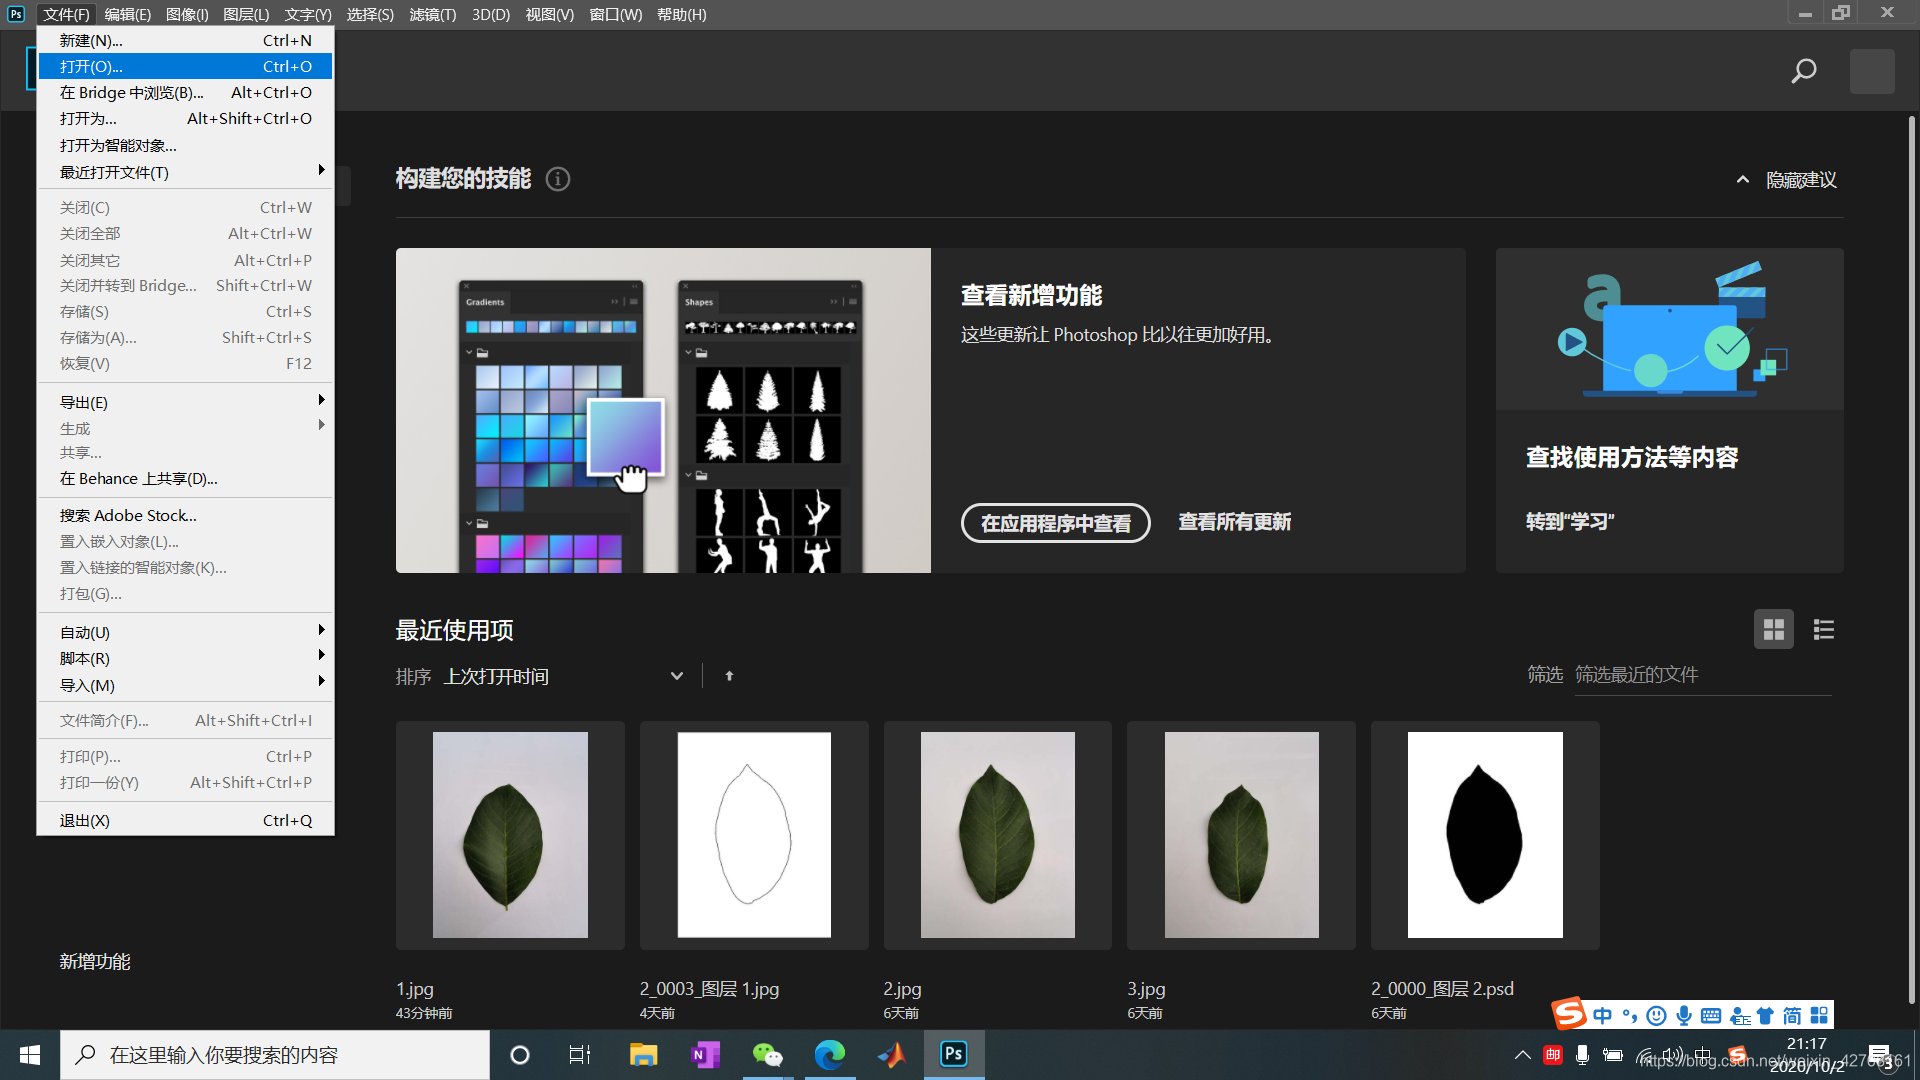1920x1080 pixels.
Task: Expand 最近打开文件(T) submenu
Action: [185, 172]
